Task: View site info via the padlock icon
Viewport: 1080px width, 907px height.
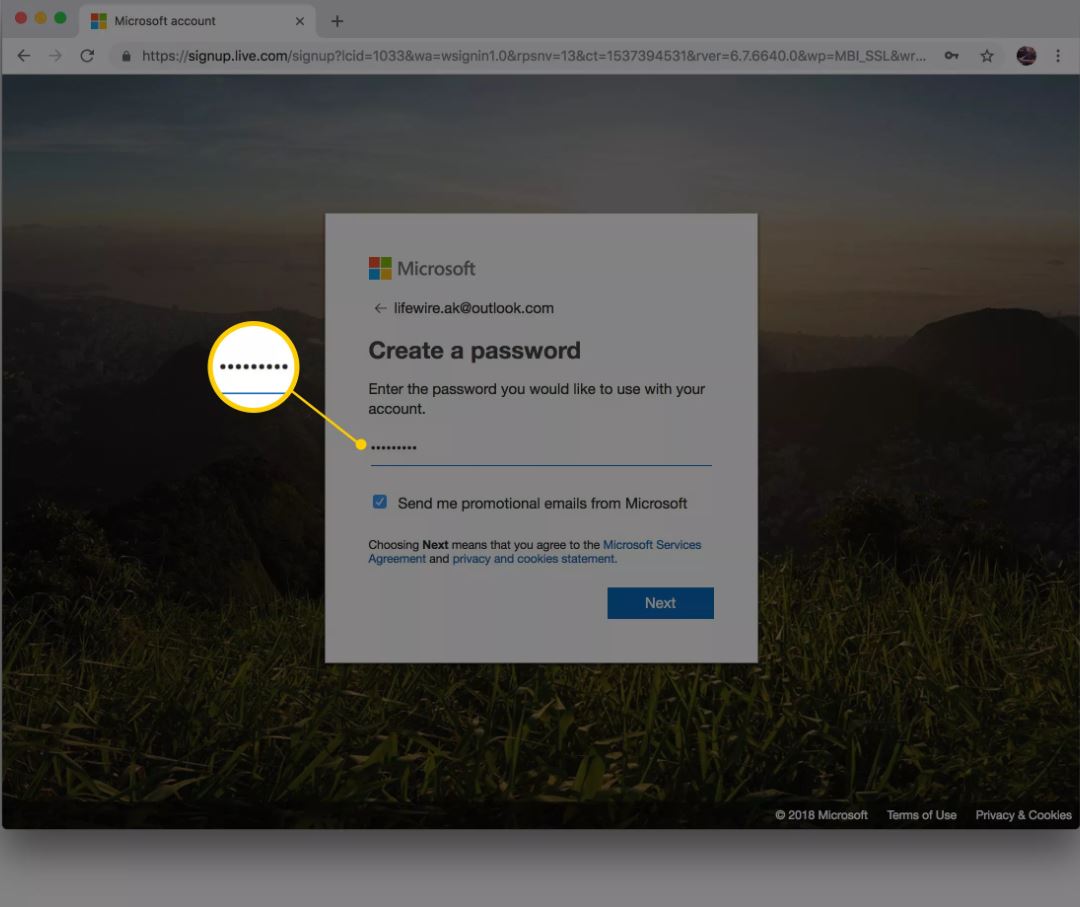Action: 126,56
